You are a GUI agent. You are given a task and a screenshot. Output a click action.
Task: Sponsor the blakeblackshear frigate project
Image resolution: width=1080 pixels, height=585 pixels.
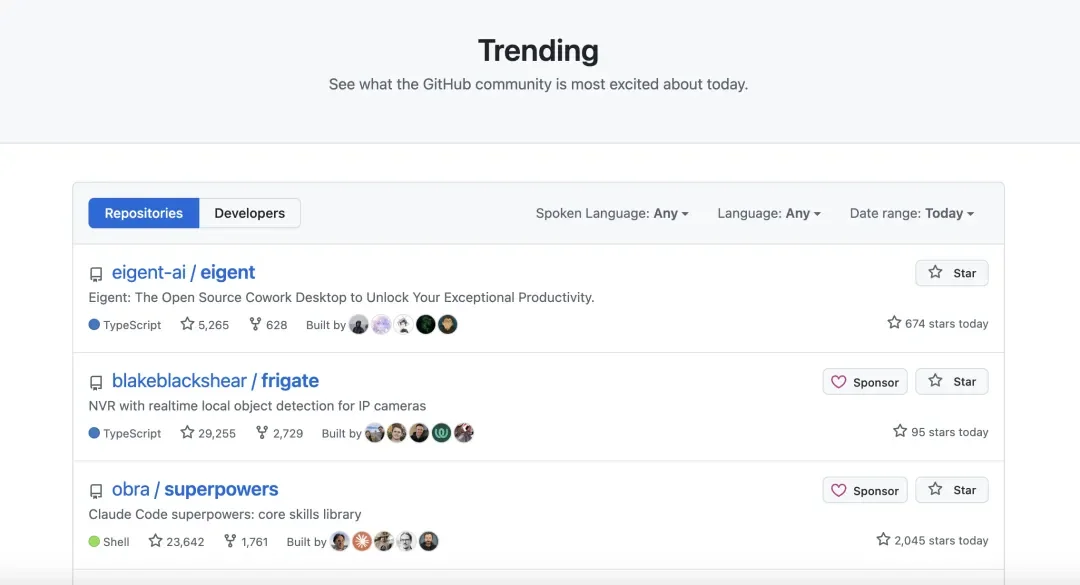click(865, 382)
